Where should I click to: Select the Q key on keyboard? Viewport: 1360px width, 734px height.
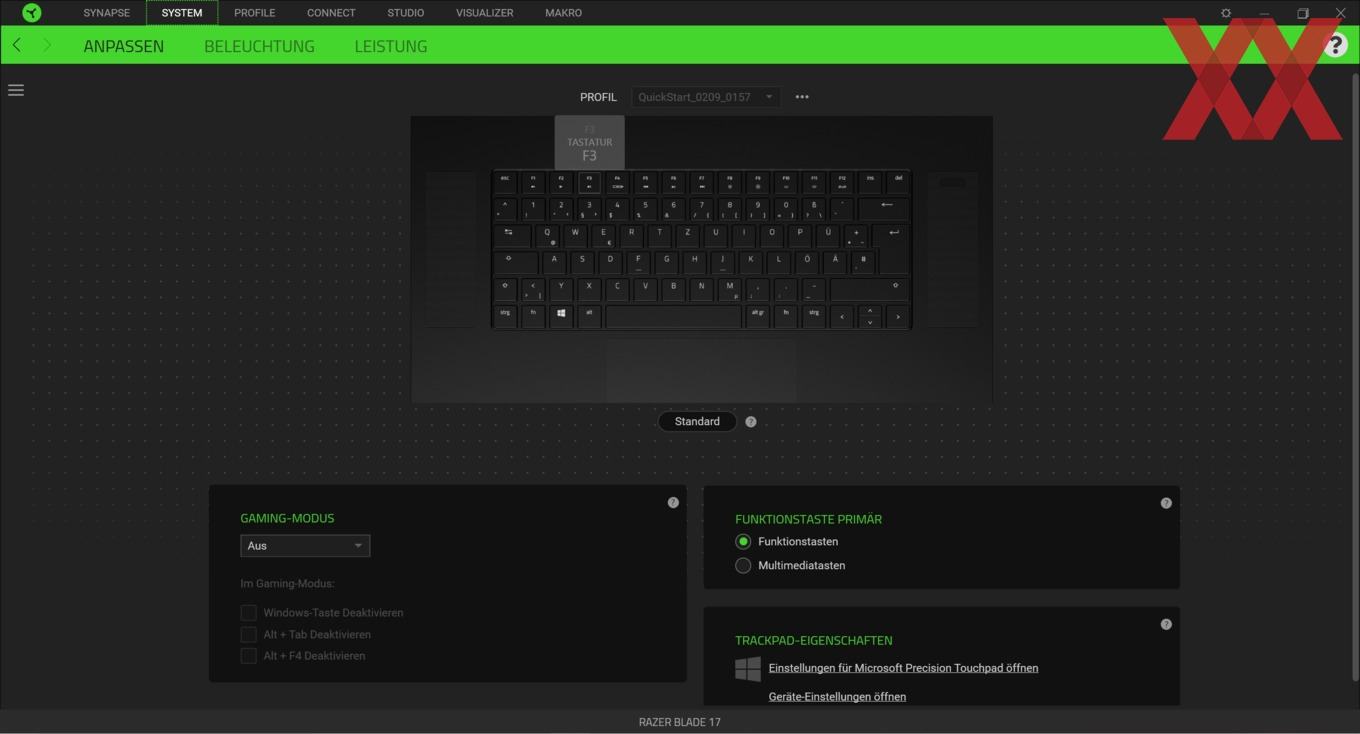click(x=547, y=235)
